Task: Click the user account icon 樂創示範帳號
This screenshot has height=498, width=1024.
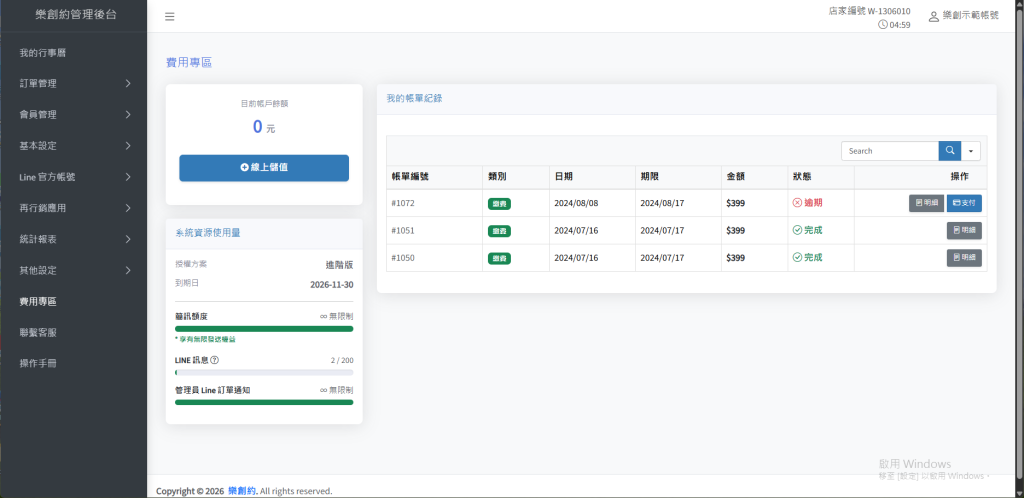Action: point(933,17)
